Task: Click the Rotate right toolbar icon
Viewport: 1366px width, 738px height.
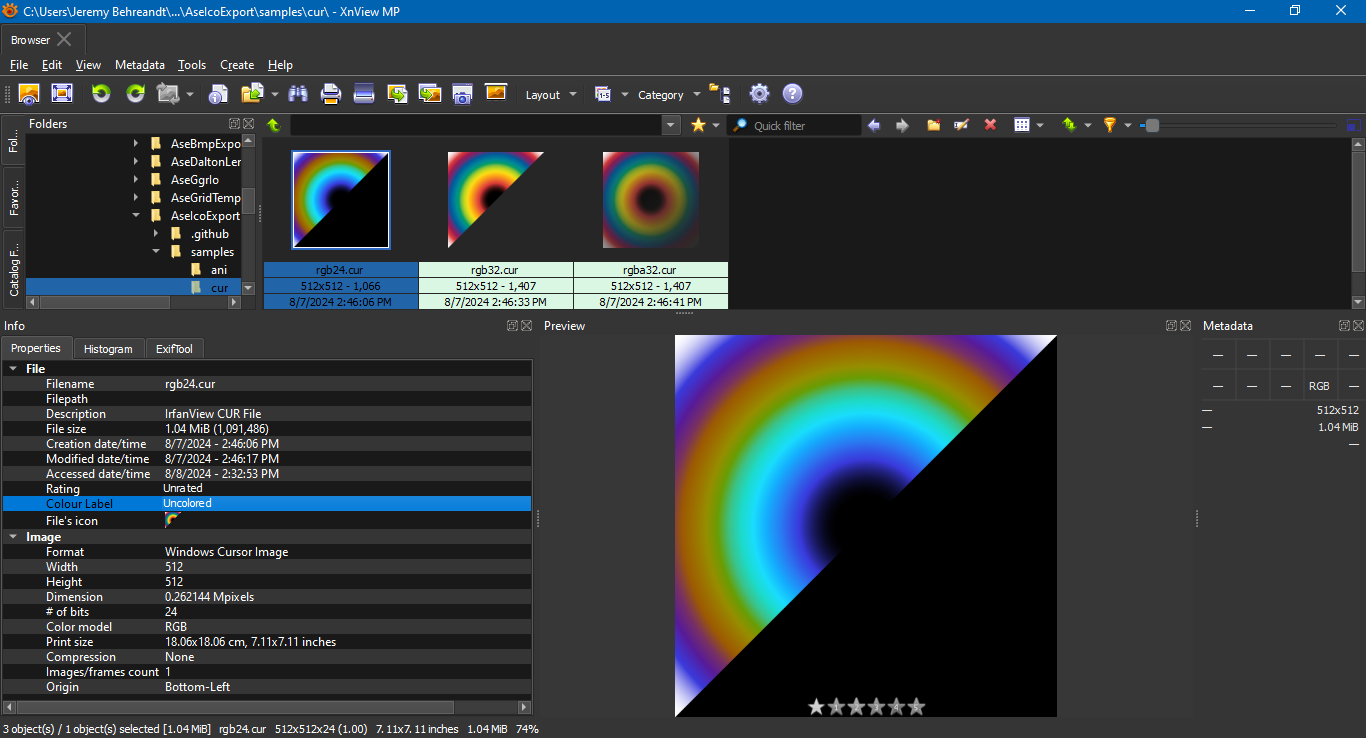Action: (135, 94)
